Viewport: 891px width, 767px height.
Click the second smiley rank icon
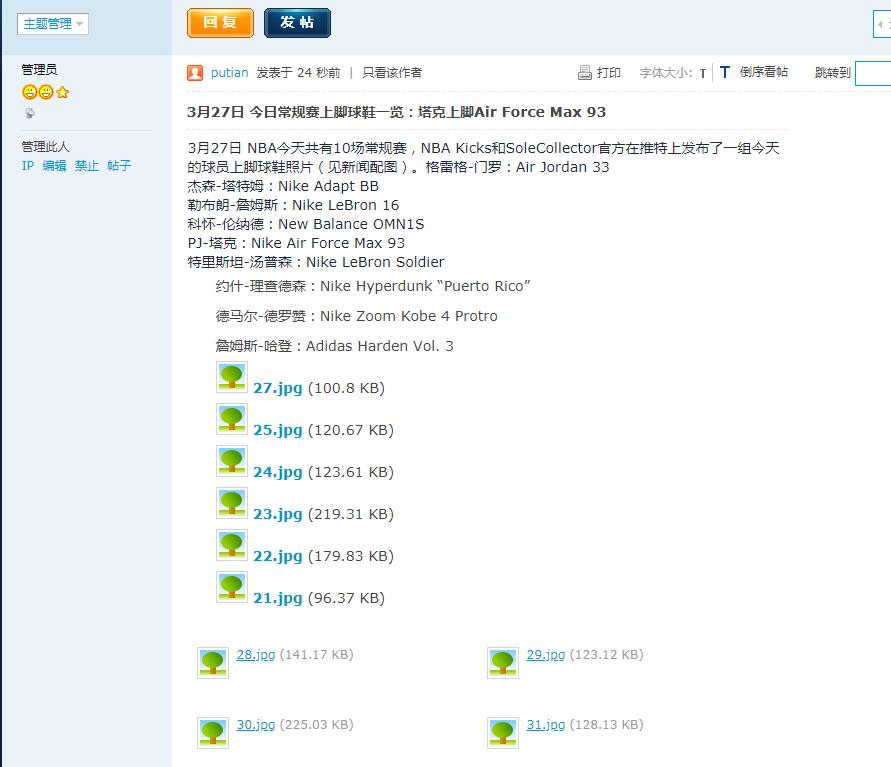pos(46,92)
